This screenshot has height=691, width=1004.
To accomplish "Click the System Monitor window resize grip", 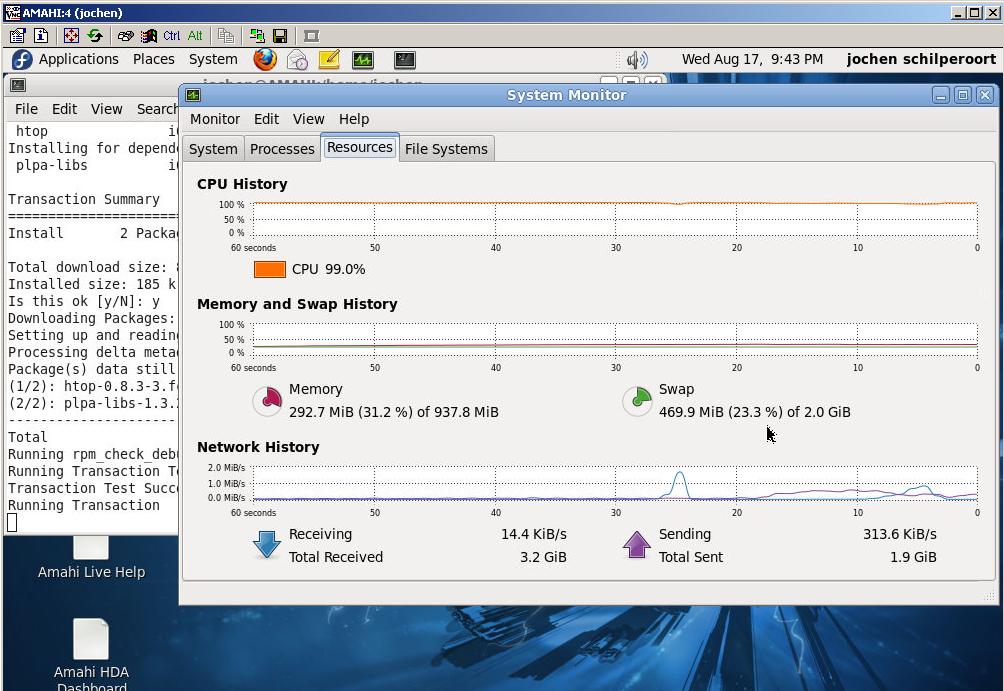I will tap(990, 597).
